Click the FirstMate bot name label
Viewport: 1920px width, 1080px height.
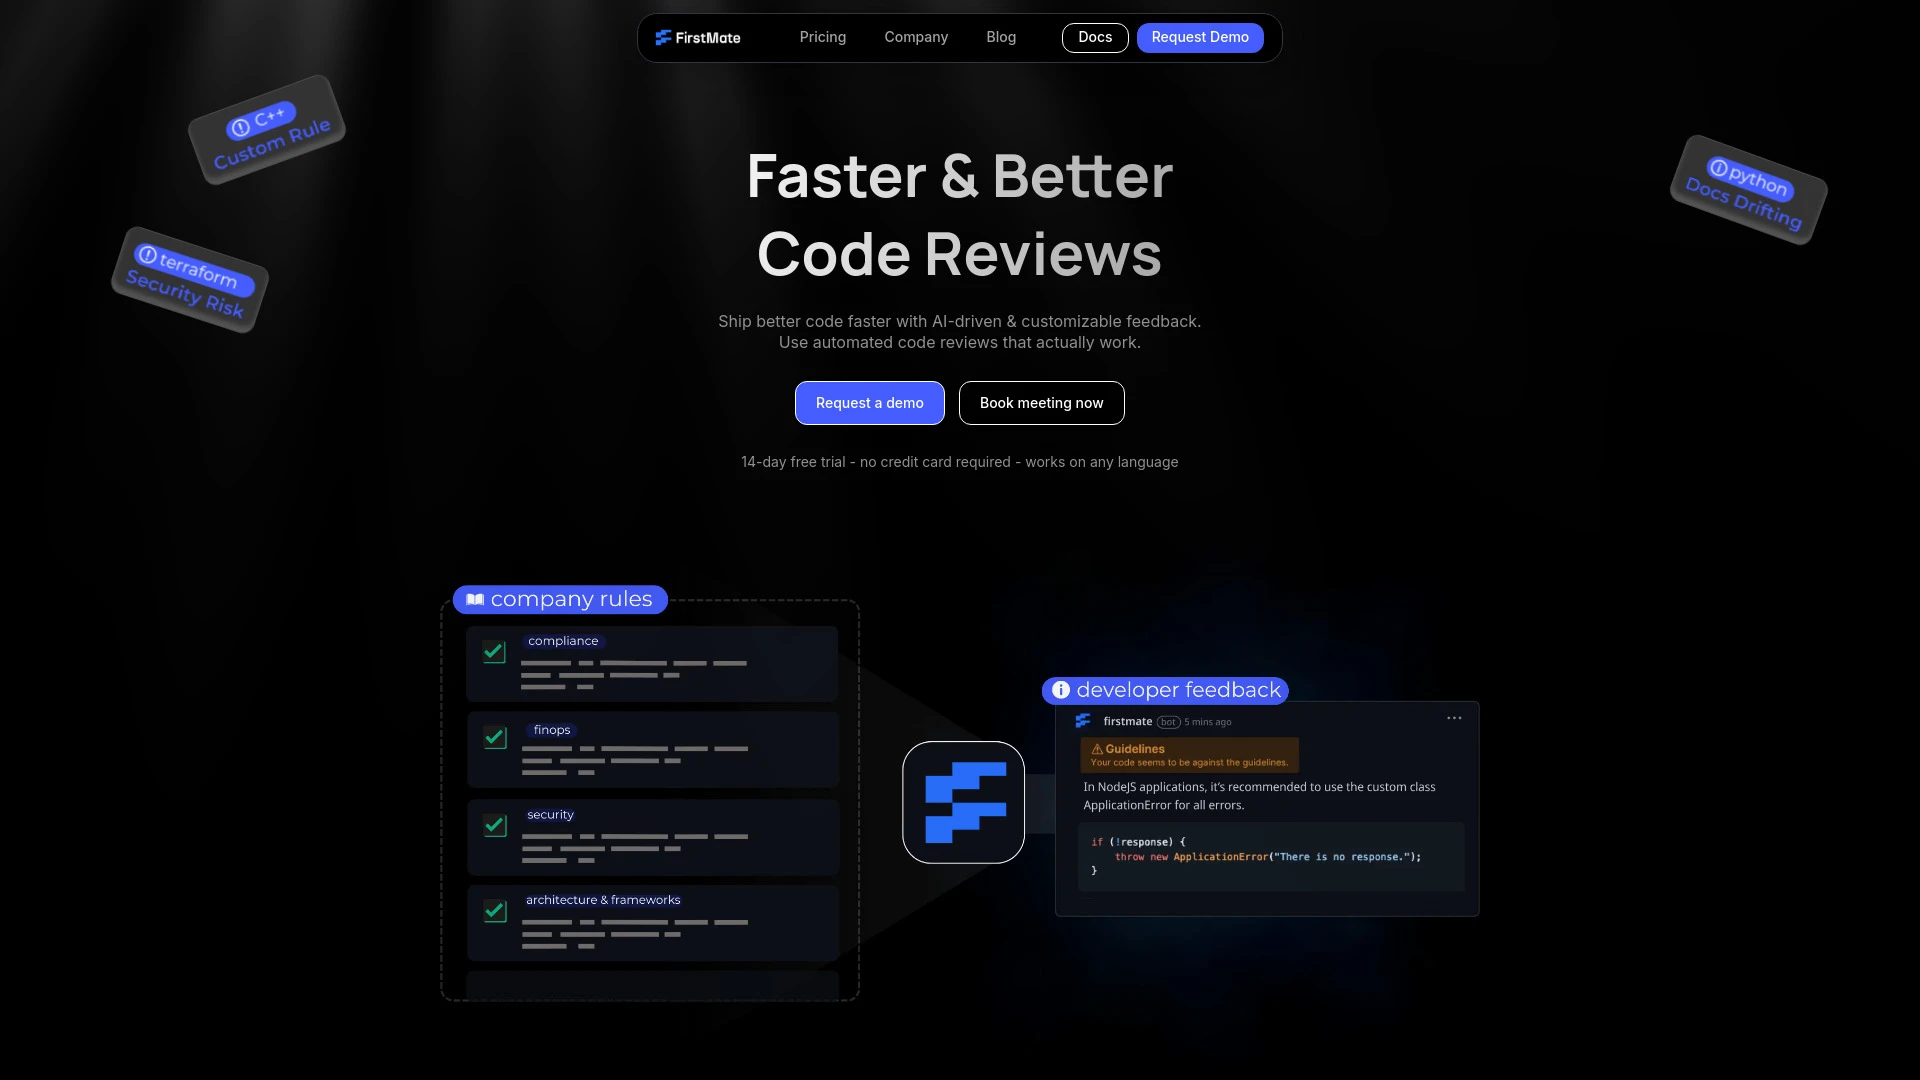(1126, 720)
